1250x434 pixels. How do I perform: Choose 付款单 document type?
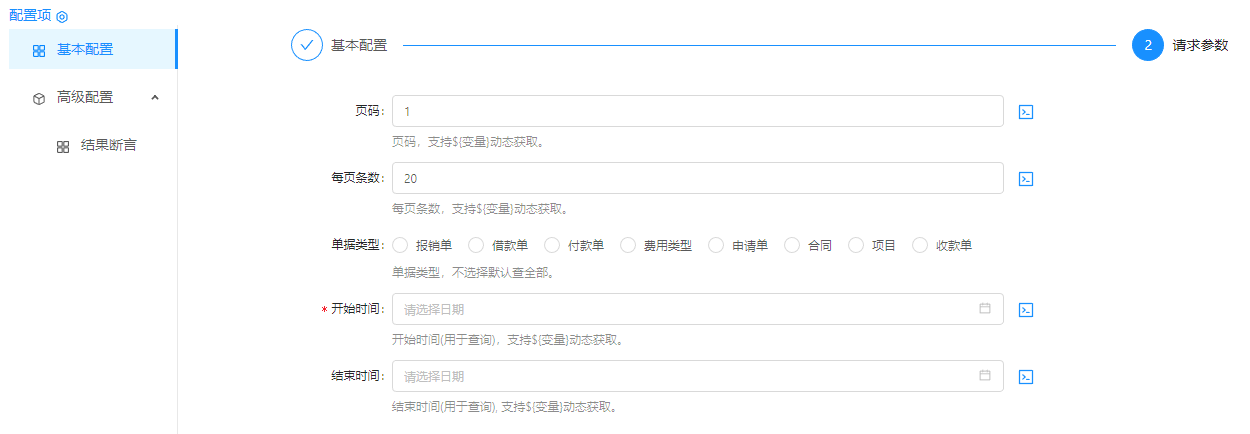click(x=553, y=245)
